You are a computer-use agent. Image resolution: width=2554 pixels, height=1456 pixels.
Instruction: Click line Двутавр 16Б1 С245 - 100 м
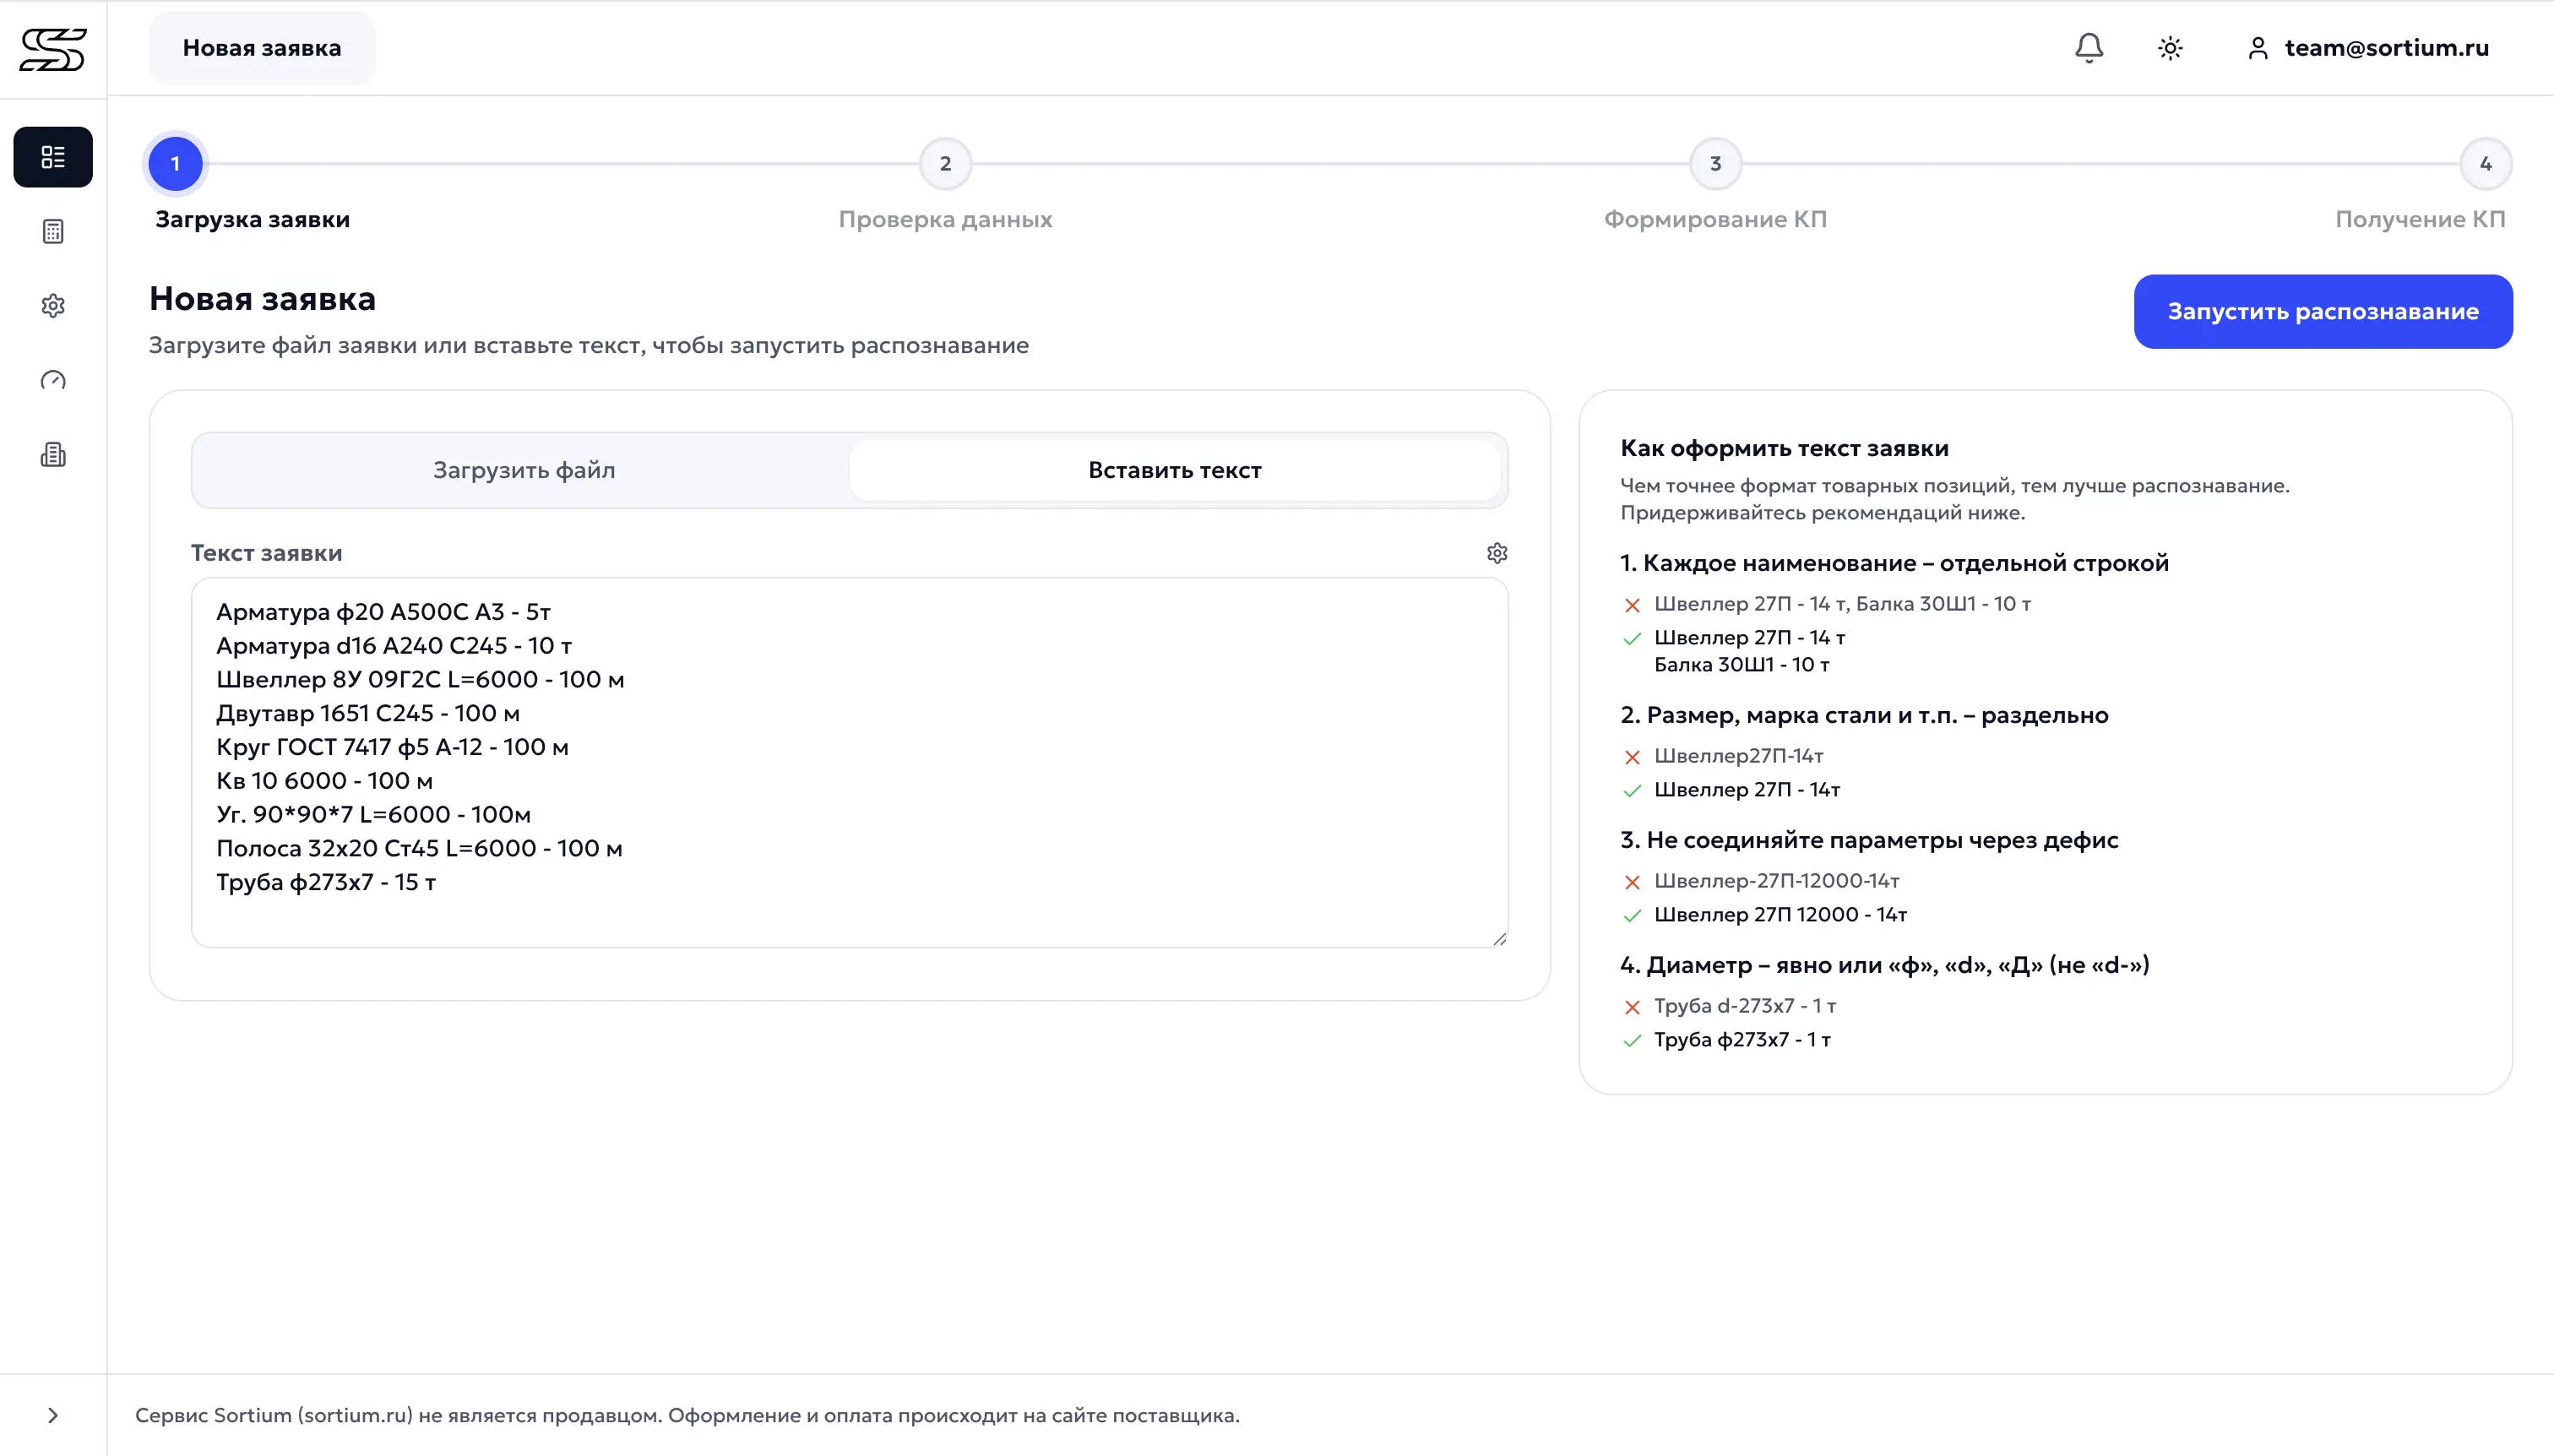[x=368, y=714]
